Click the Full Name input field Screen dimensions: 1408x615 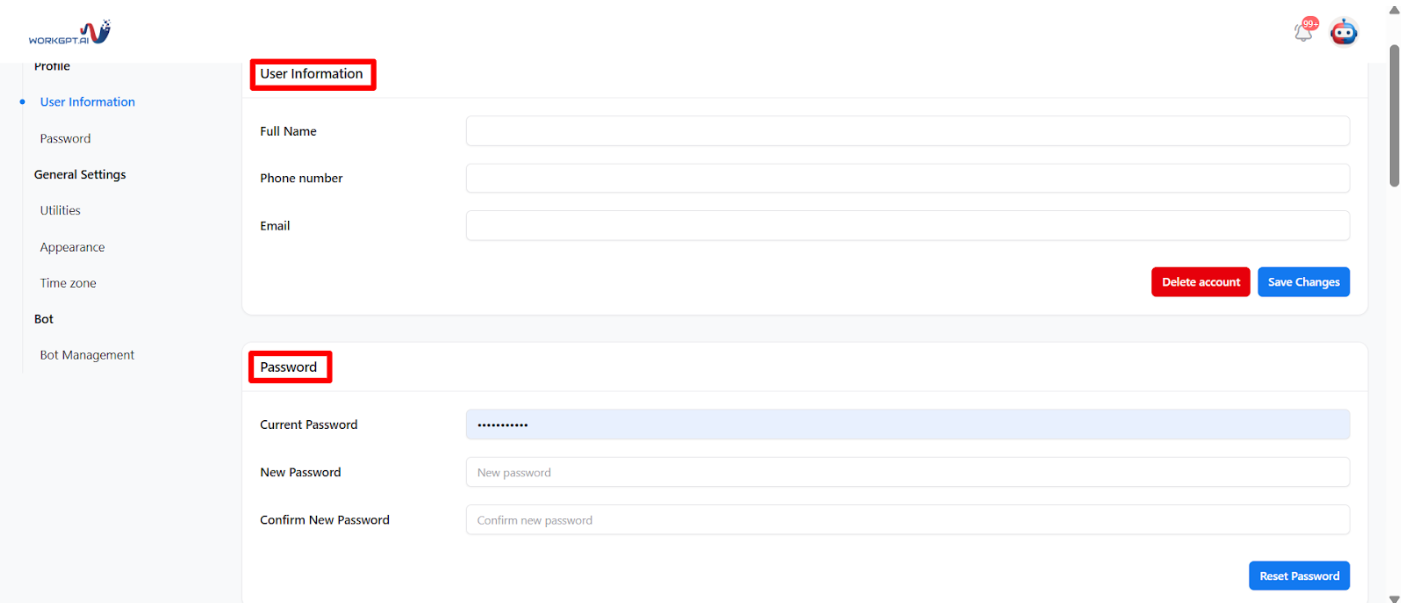click(907, 131)
